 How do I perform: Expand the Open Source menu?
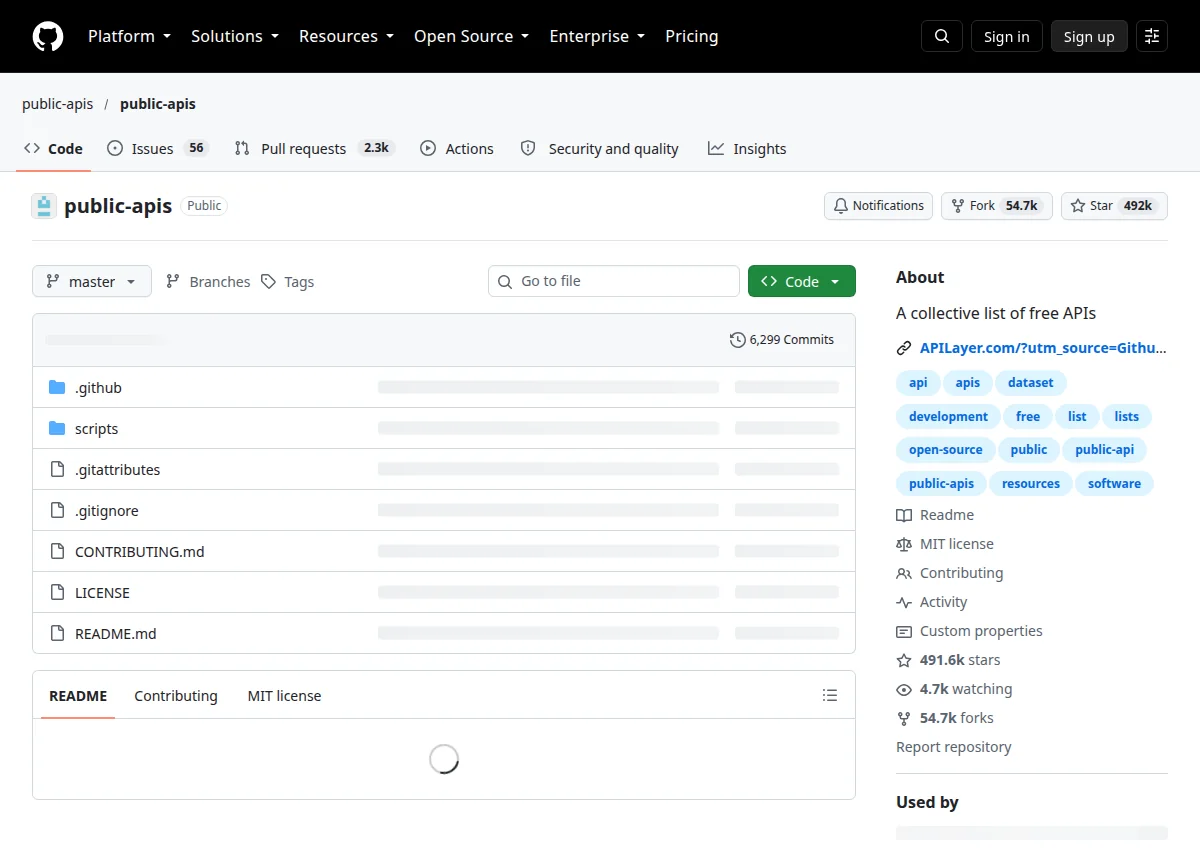(472, 36)
